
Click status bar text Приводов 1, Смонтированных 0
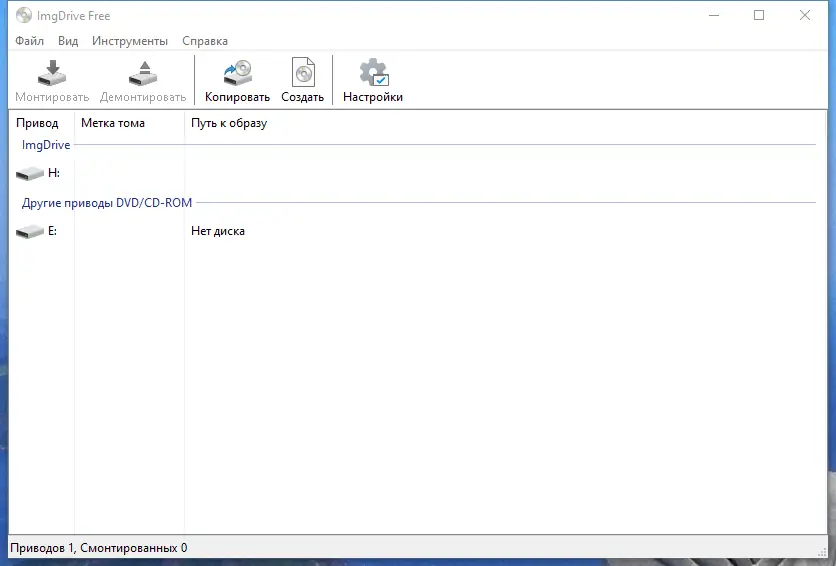(x=99, y=548)
